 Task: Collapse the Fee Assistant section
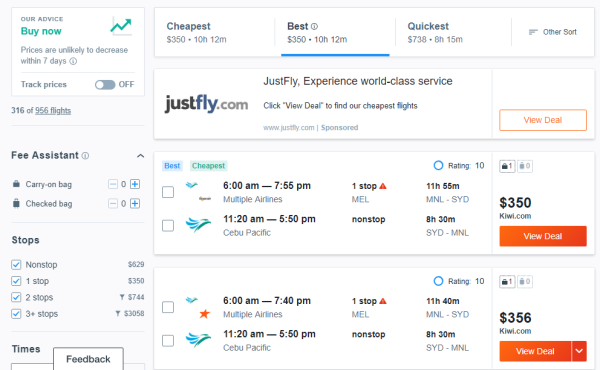140,156
